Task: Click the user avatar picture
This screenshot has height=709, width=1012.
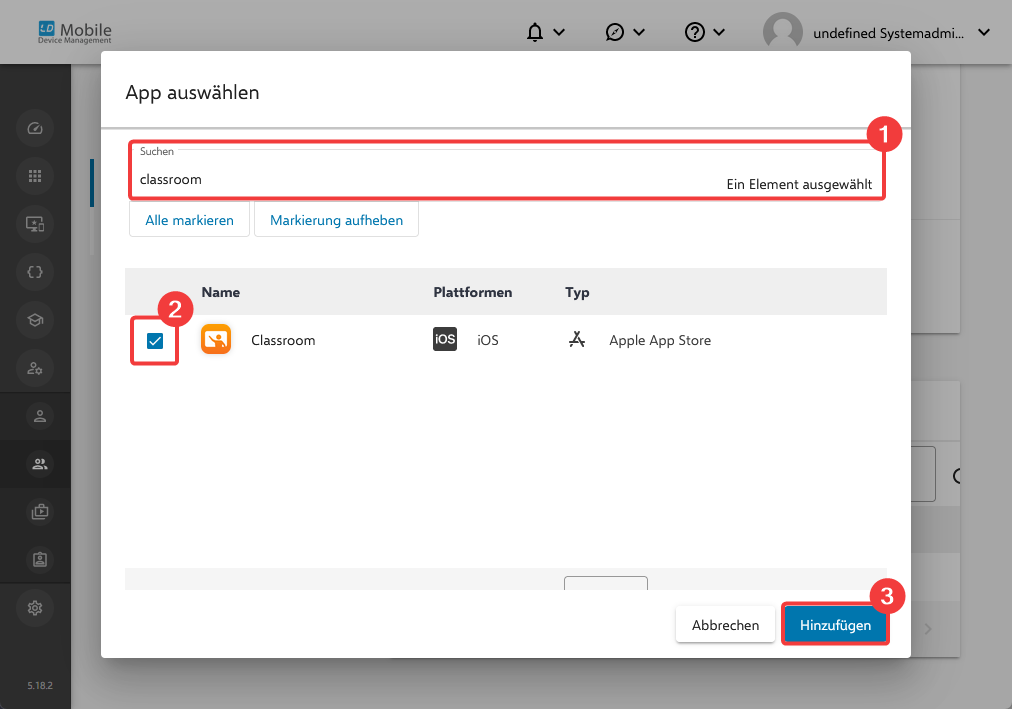Action: 782,32
